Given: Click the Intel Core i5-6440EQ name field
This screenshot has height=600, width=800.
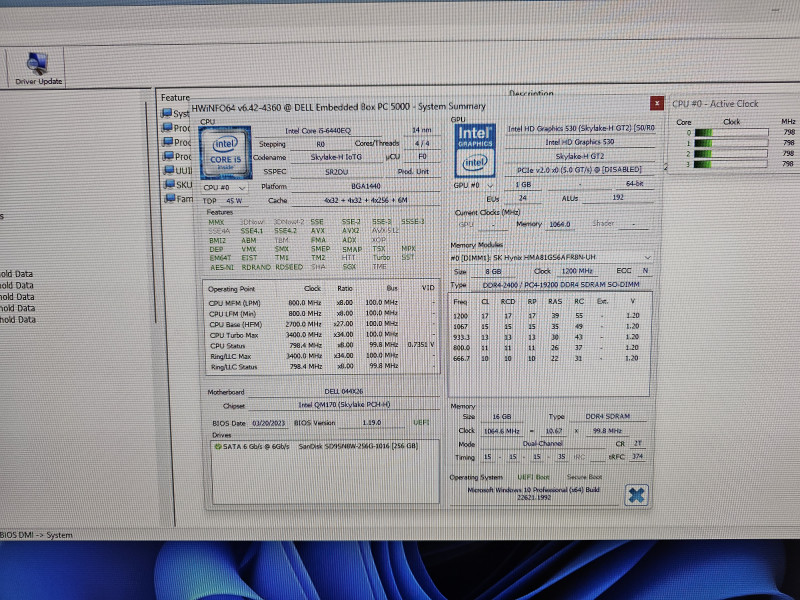Looking at the screenshot, I should [x=318, y=131].
